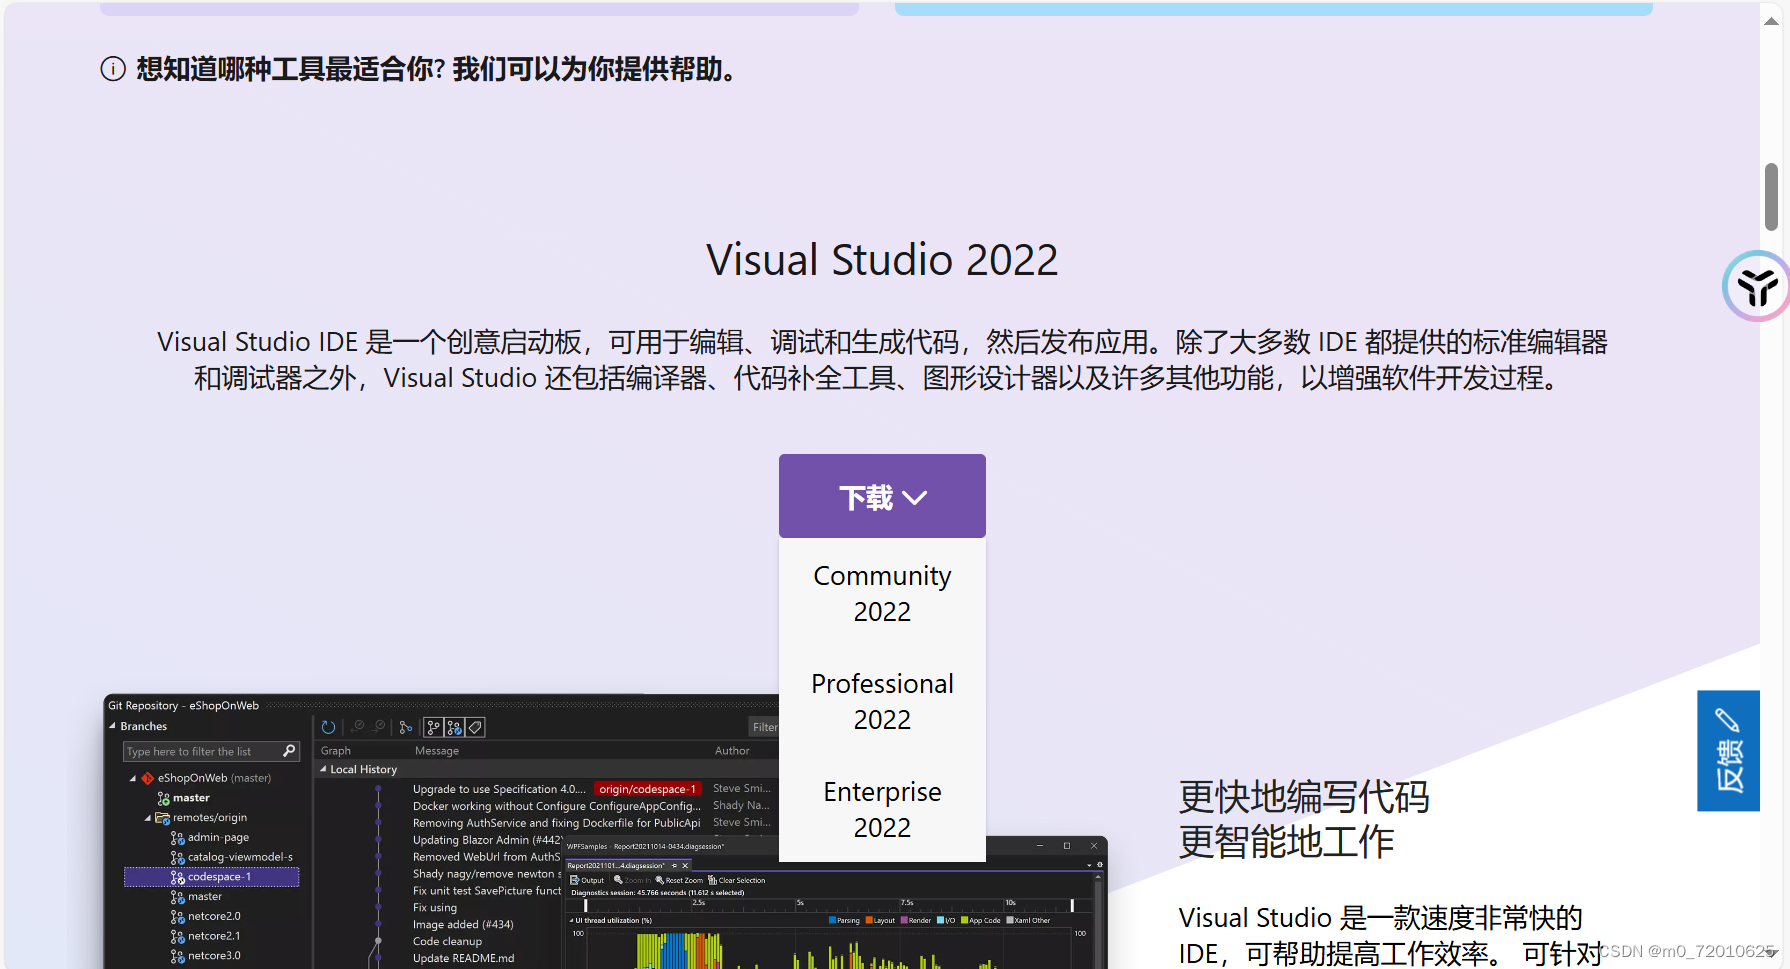Choose Professional 2022 from the download menu
1790x969 pixels.
882,701
